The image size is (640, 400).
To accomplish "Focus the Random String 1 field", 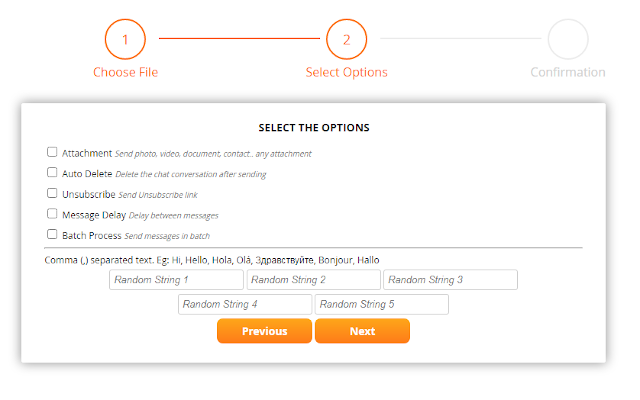I will click(x=176, y=280).
